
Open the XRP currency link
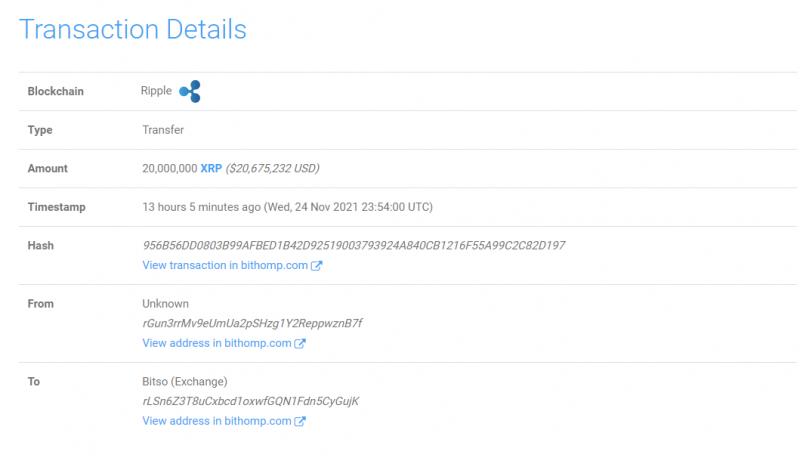pos(211,169)
